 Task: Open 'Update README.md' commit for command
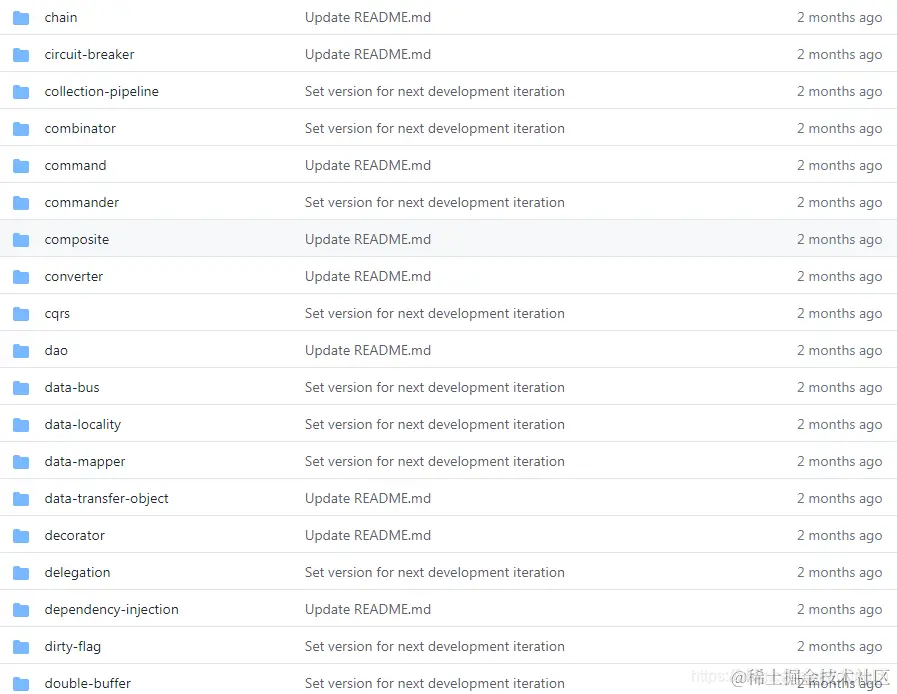(368, 165)
